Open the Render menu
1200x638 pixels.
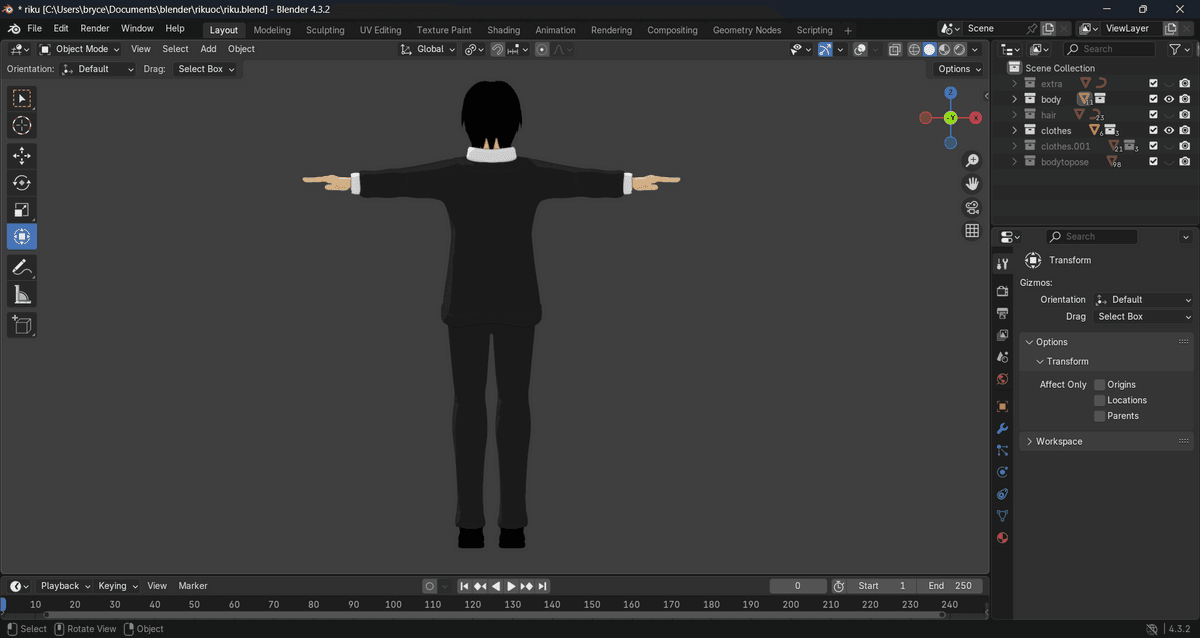(x=95, y=29)
